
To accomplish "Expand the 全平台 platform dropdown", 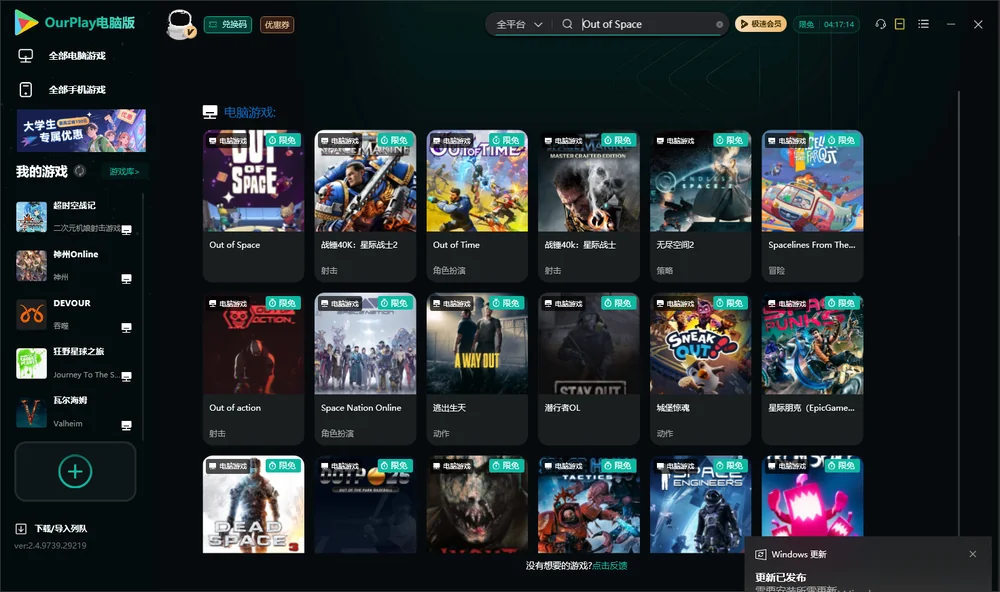I will tap(519, 24).
